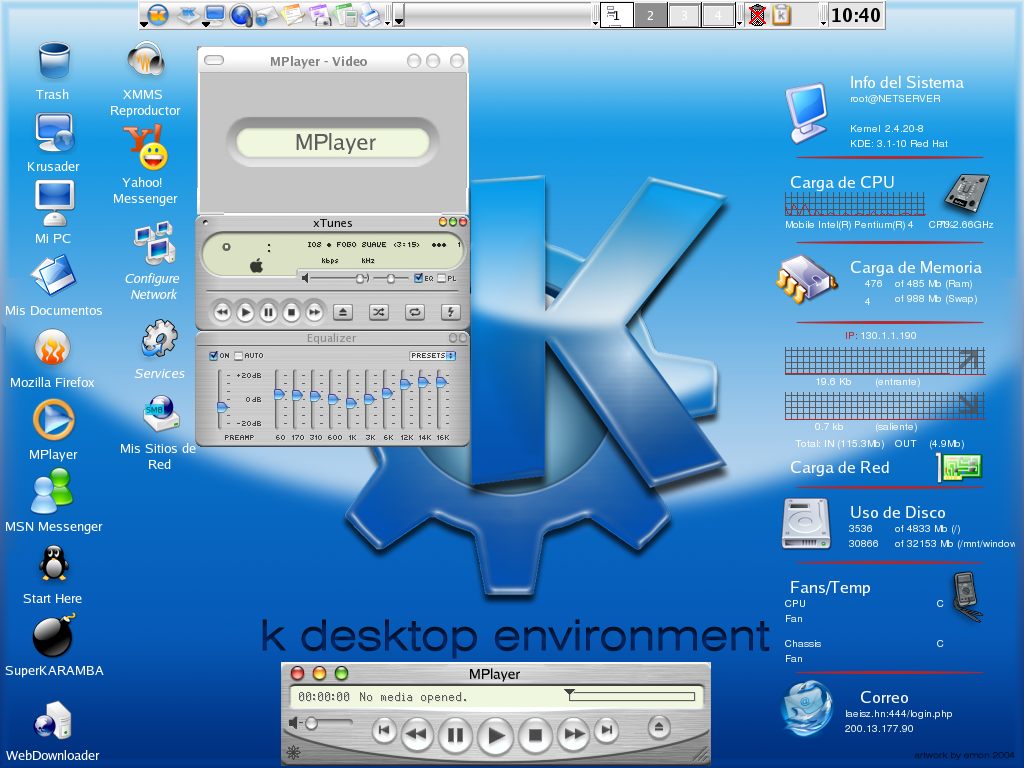The image size is (1024, 768).
Task: Skip to next track in xTunes
Action: coord(314,312)
